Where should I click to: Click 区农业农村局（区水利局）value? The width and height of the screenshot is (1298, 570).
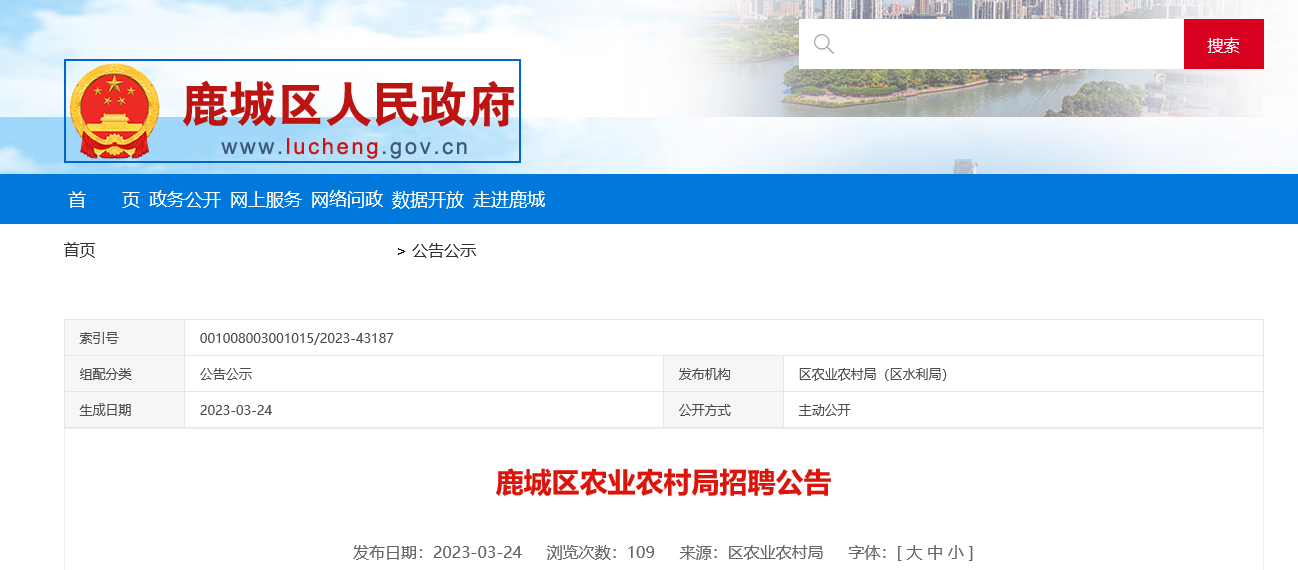tap(873, 374)
